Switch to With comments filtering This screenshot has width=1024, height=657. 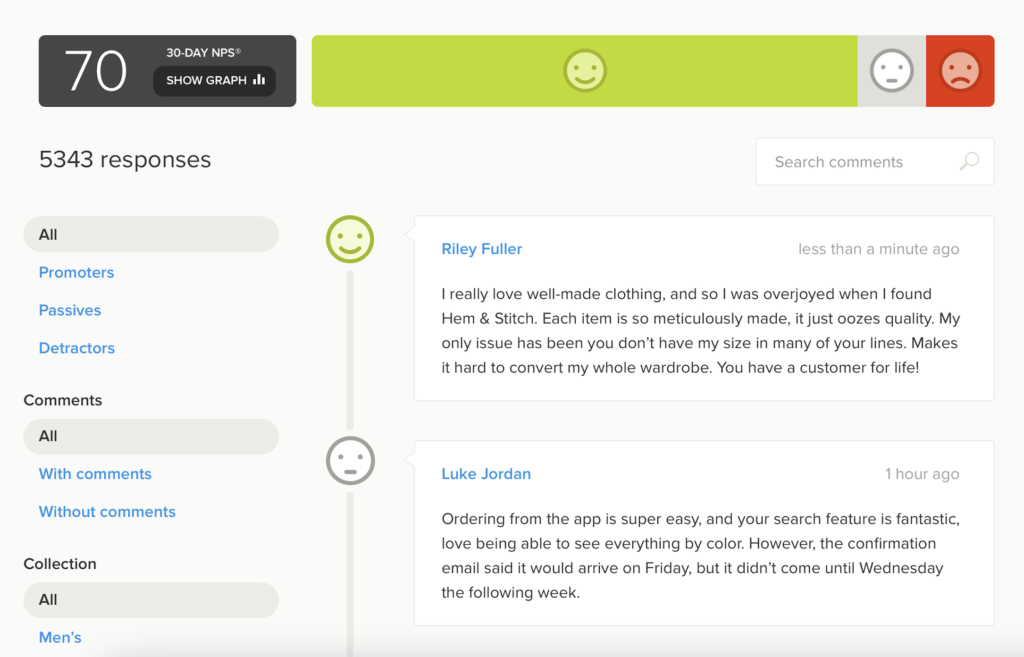(x=95, y=473)
